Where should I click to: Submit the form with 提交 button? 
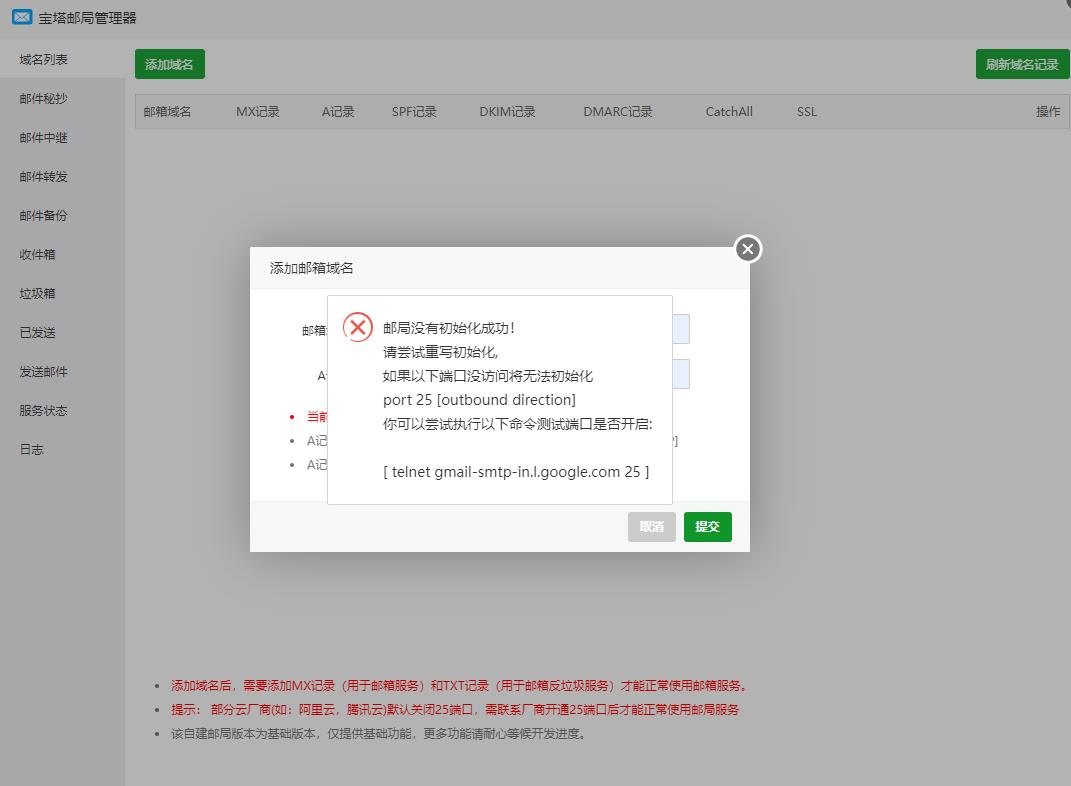(708, 527)
